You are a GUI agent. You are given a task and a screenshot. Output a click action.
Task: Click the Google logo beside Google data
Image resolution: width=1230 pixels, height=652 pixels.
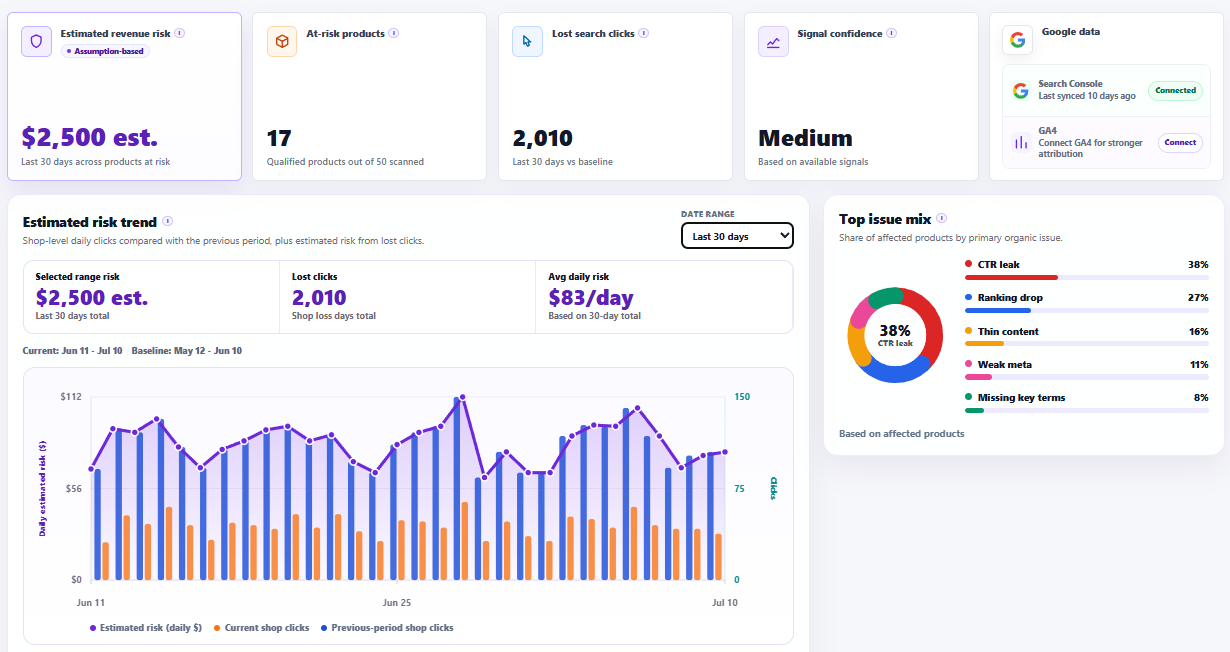pos(1018,40)
